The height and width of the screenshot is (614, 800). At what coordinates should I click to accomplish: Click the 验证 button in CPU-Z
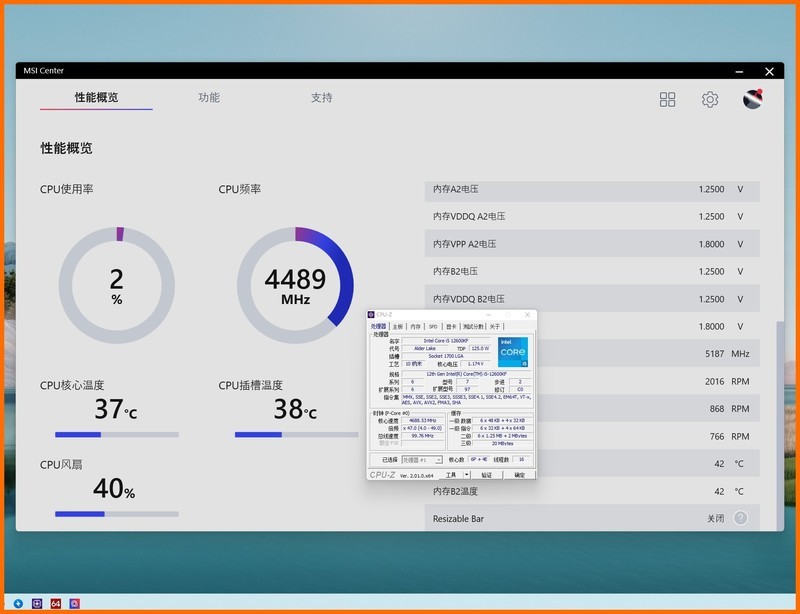tap(487, 475)
